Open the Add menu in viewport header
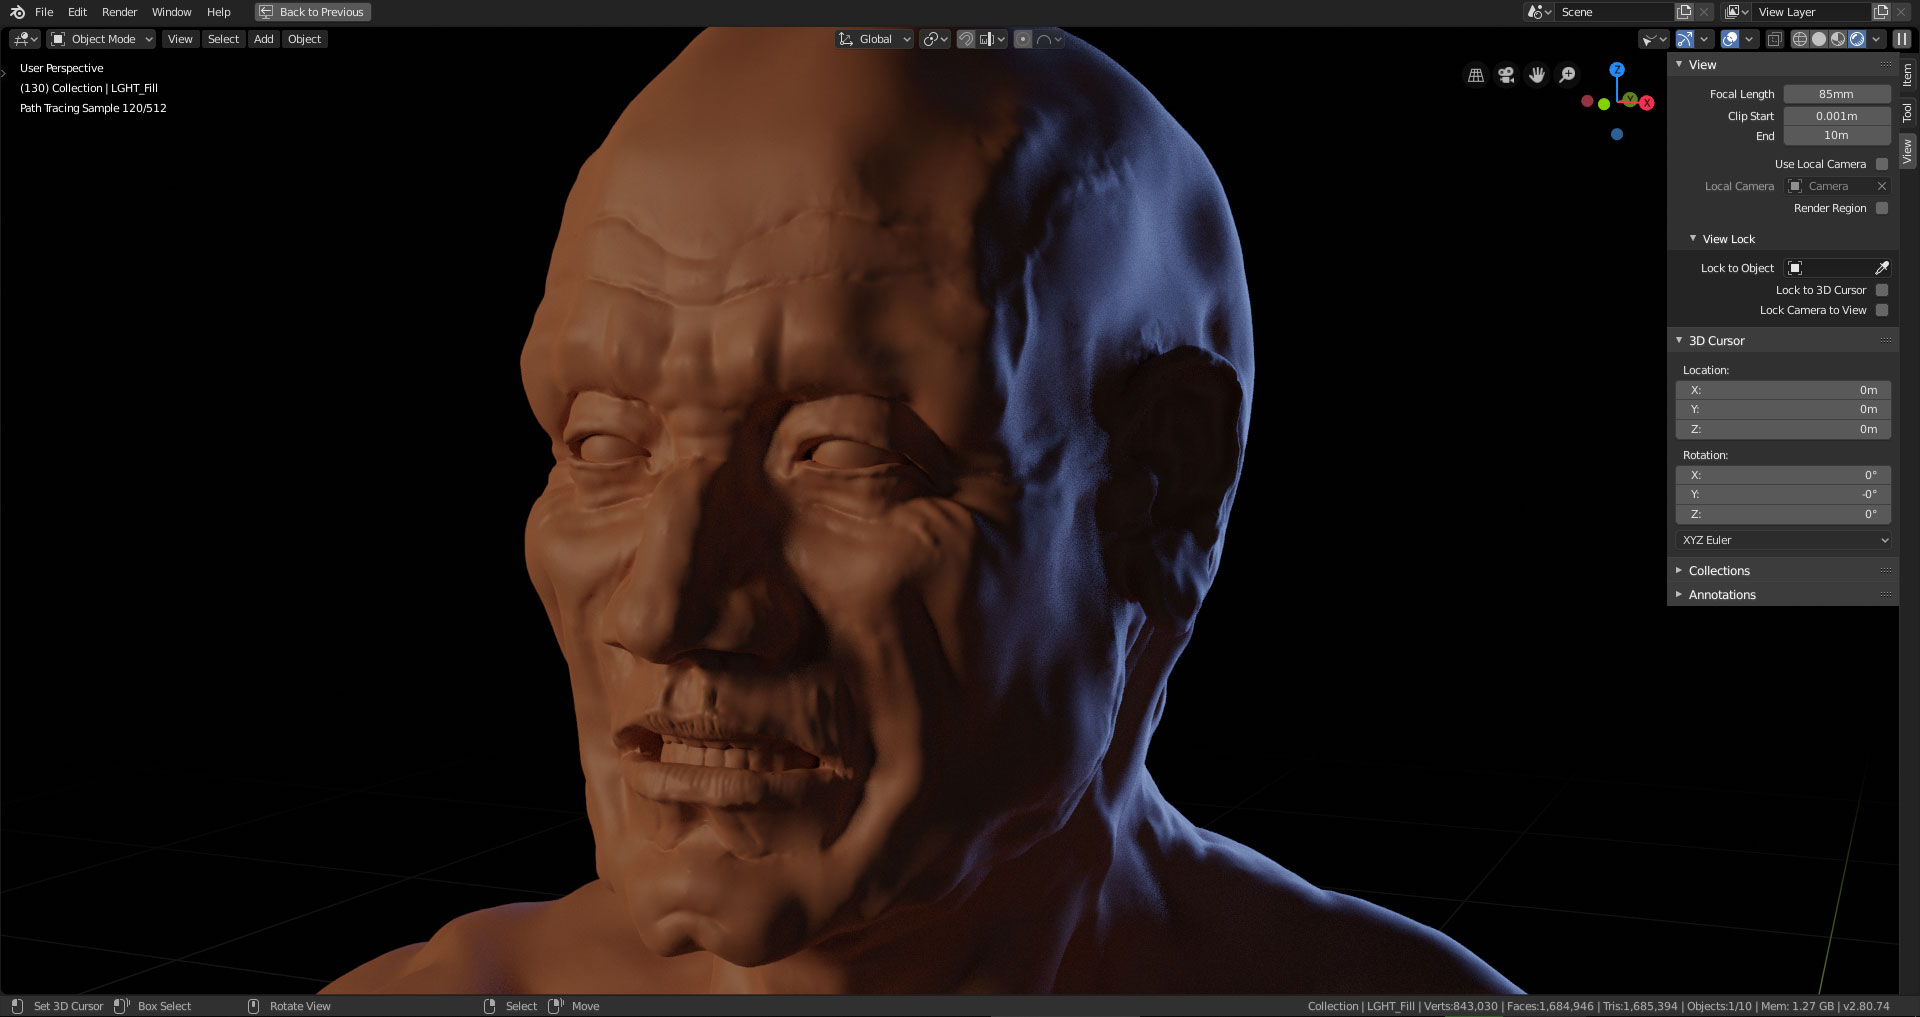Screen dimensions: 1920x1017 click(263, 39)
